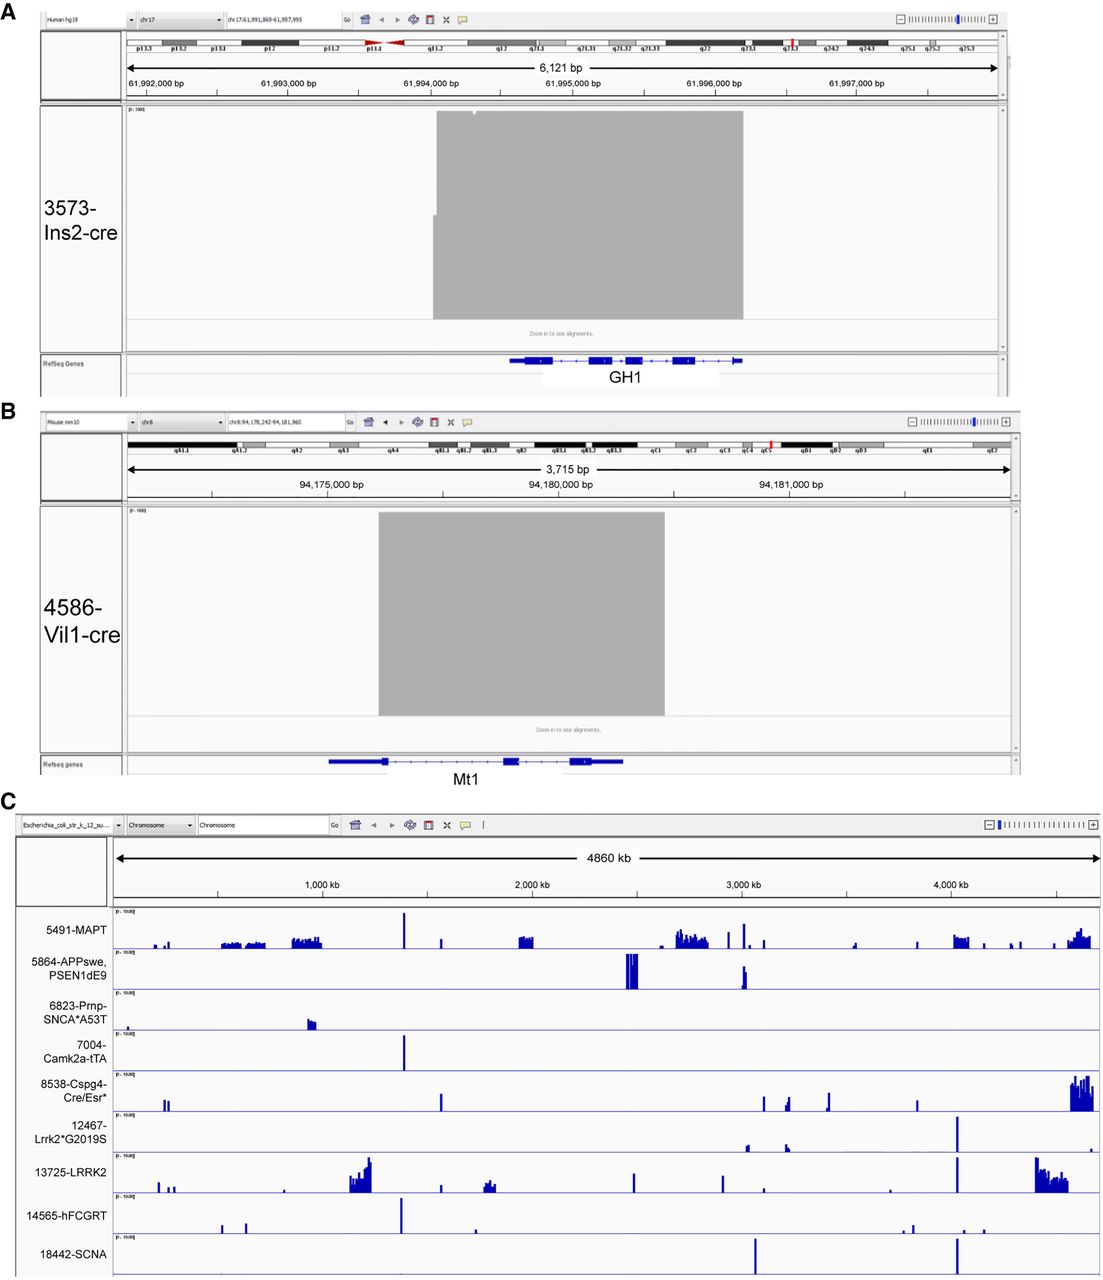
Task: Select the 5491-MAPT track label
Action: [76, 930]
